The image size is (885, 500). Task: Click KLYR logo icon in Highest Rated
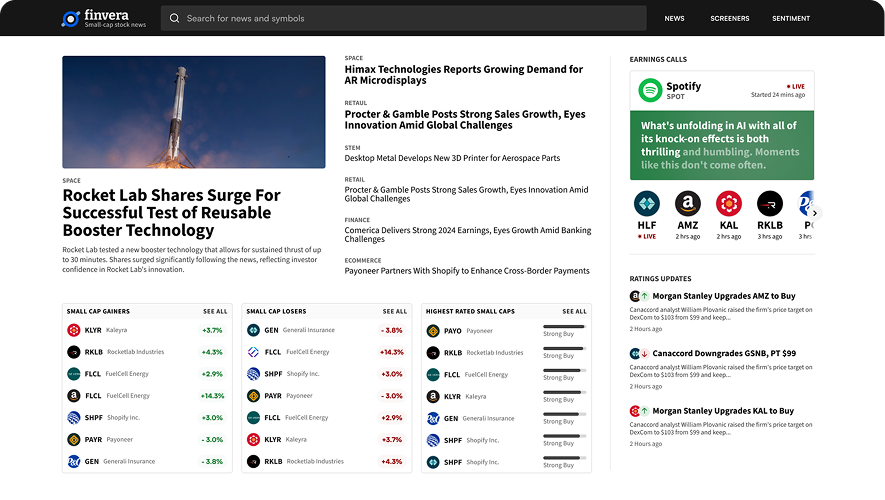(x=433, y=397)
